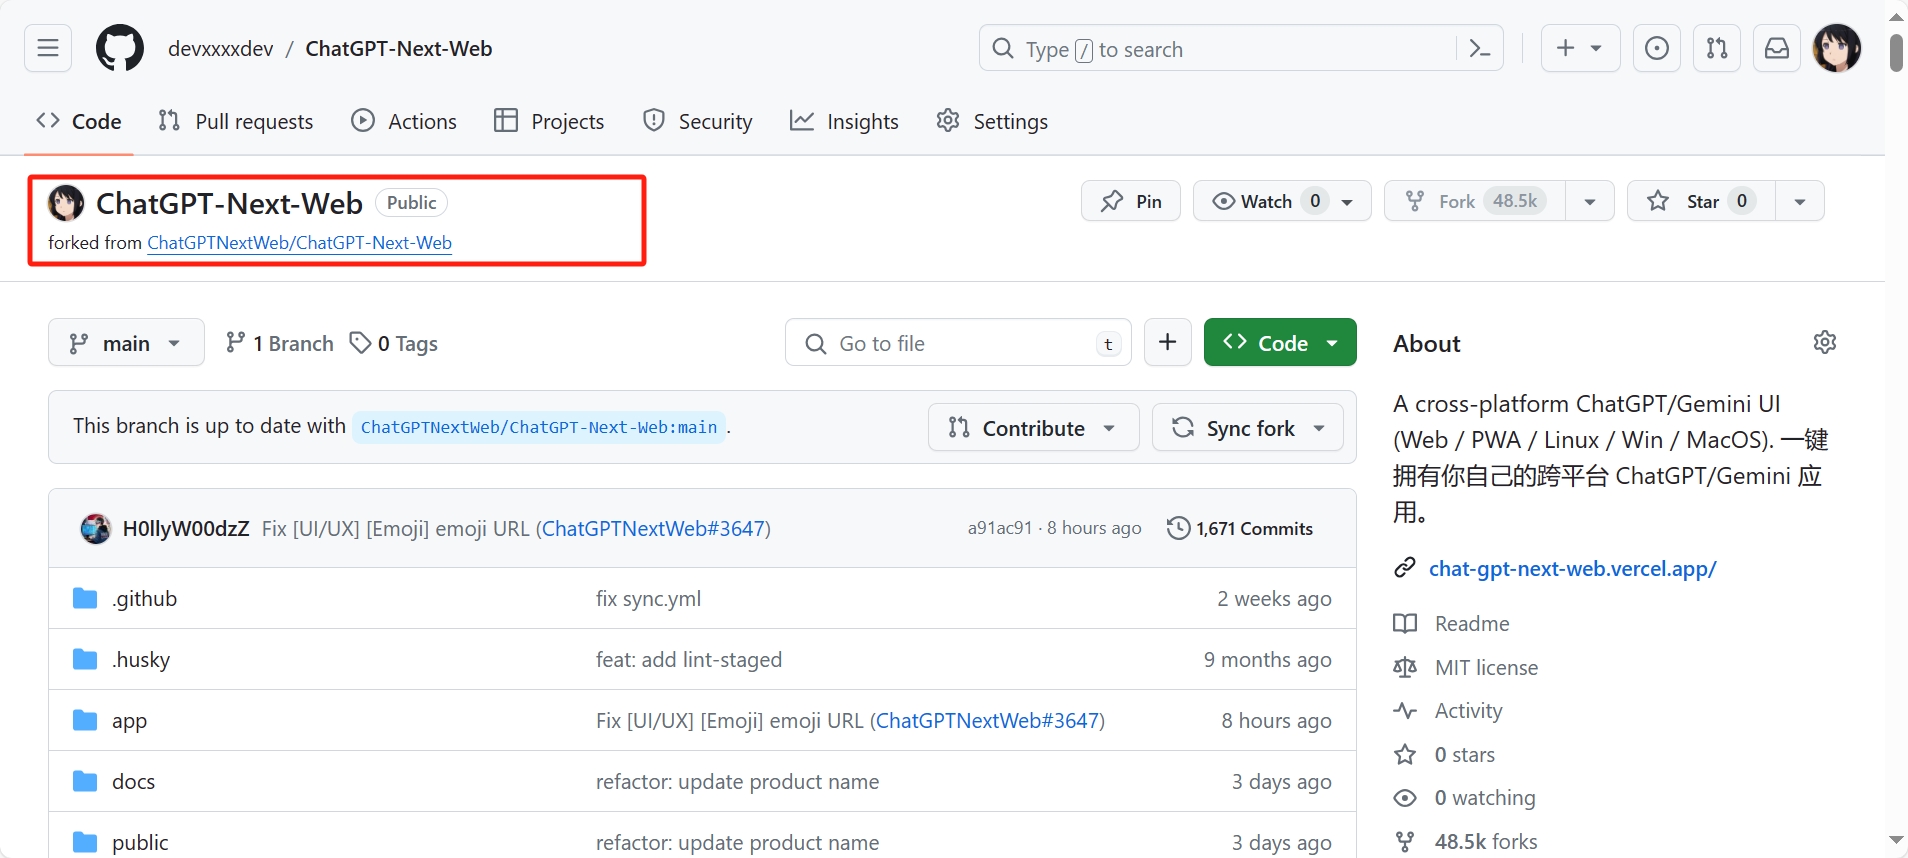Open MIT license scale icon
Viewport: 1908px width, 858px height.
click(1405, 667)
